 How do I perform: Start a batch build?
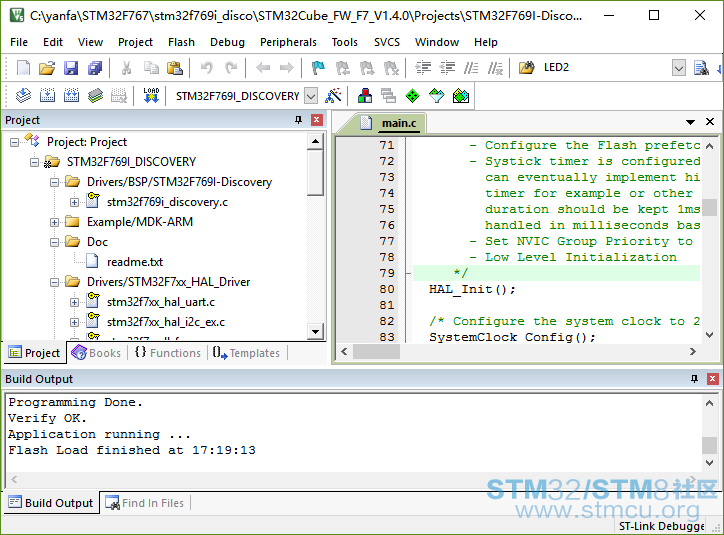click(96, 96)
